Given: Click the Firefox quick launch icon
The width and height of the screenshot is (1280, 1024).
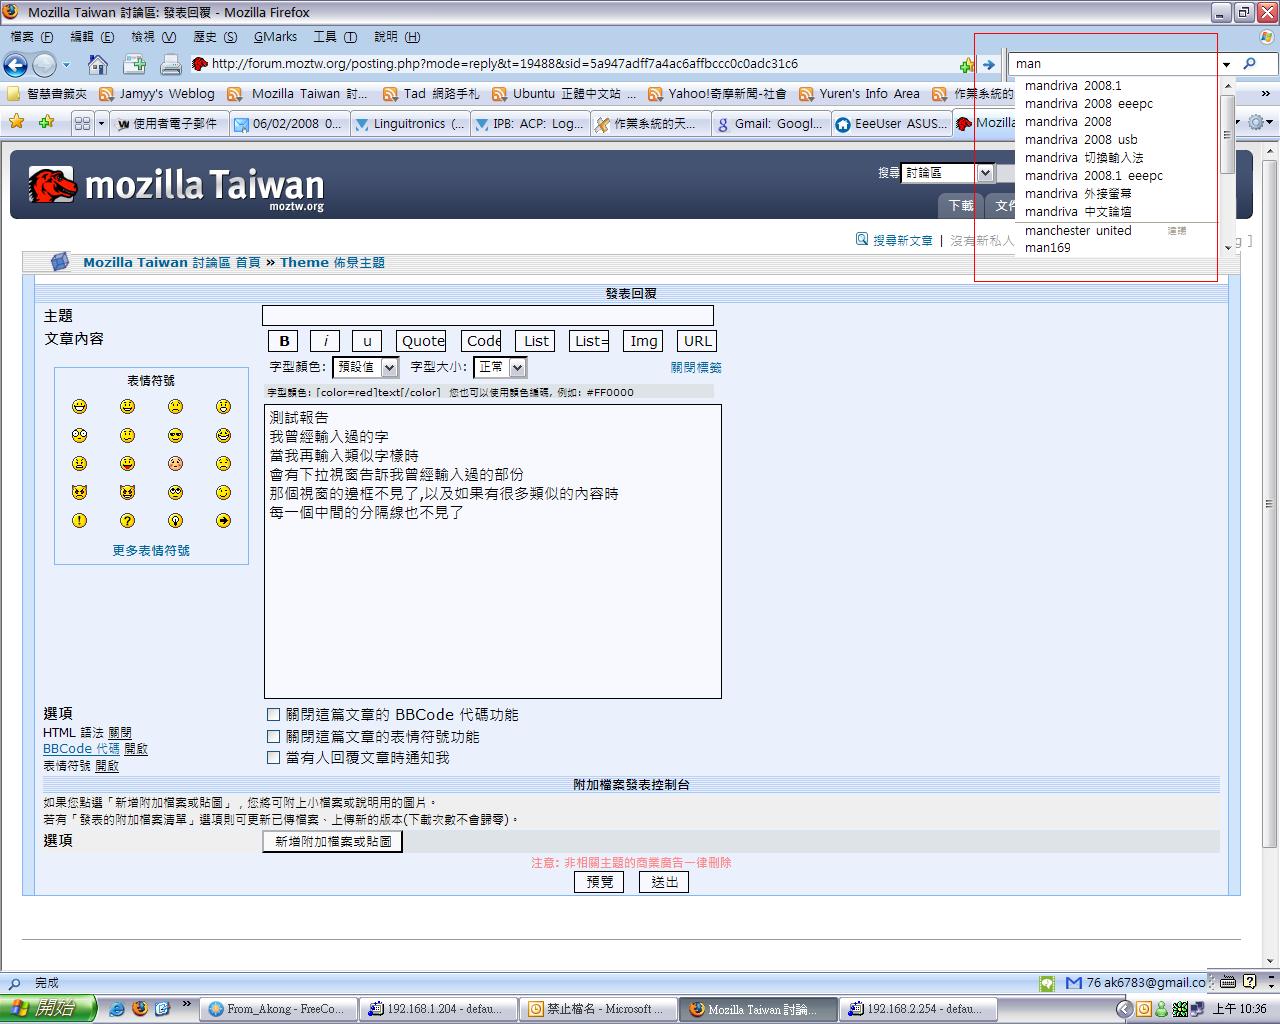Looking at the screenshot, I should 139,1009.
